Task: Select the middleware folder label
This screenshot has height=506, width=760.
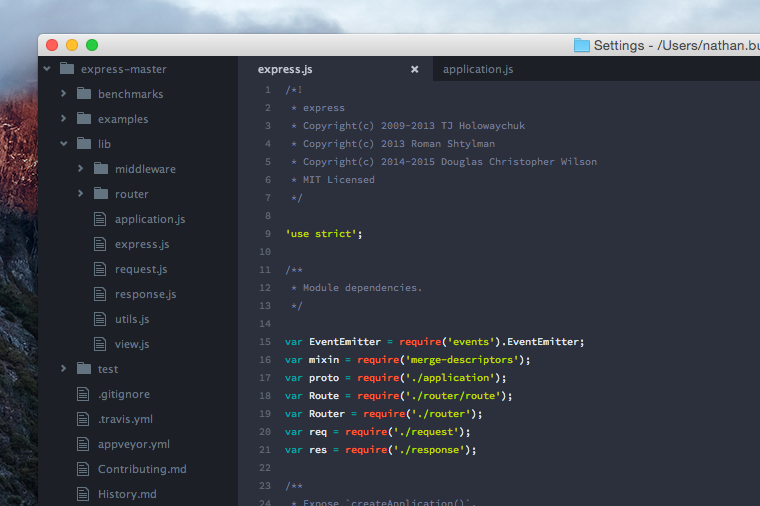Action: point(145,169)
